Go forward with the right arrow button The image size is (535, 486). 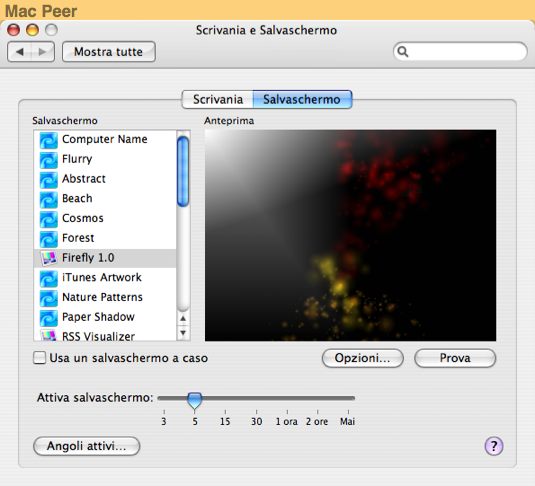click(43, 52)
